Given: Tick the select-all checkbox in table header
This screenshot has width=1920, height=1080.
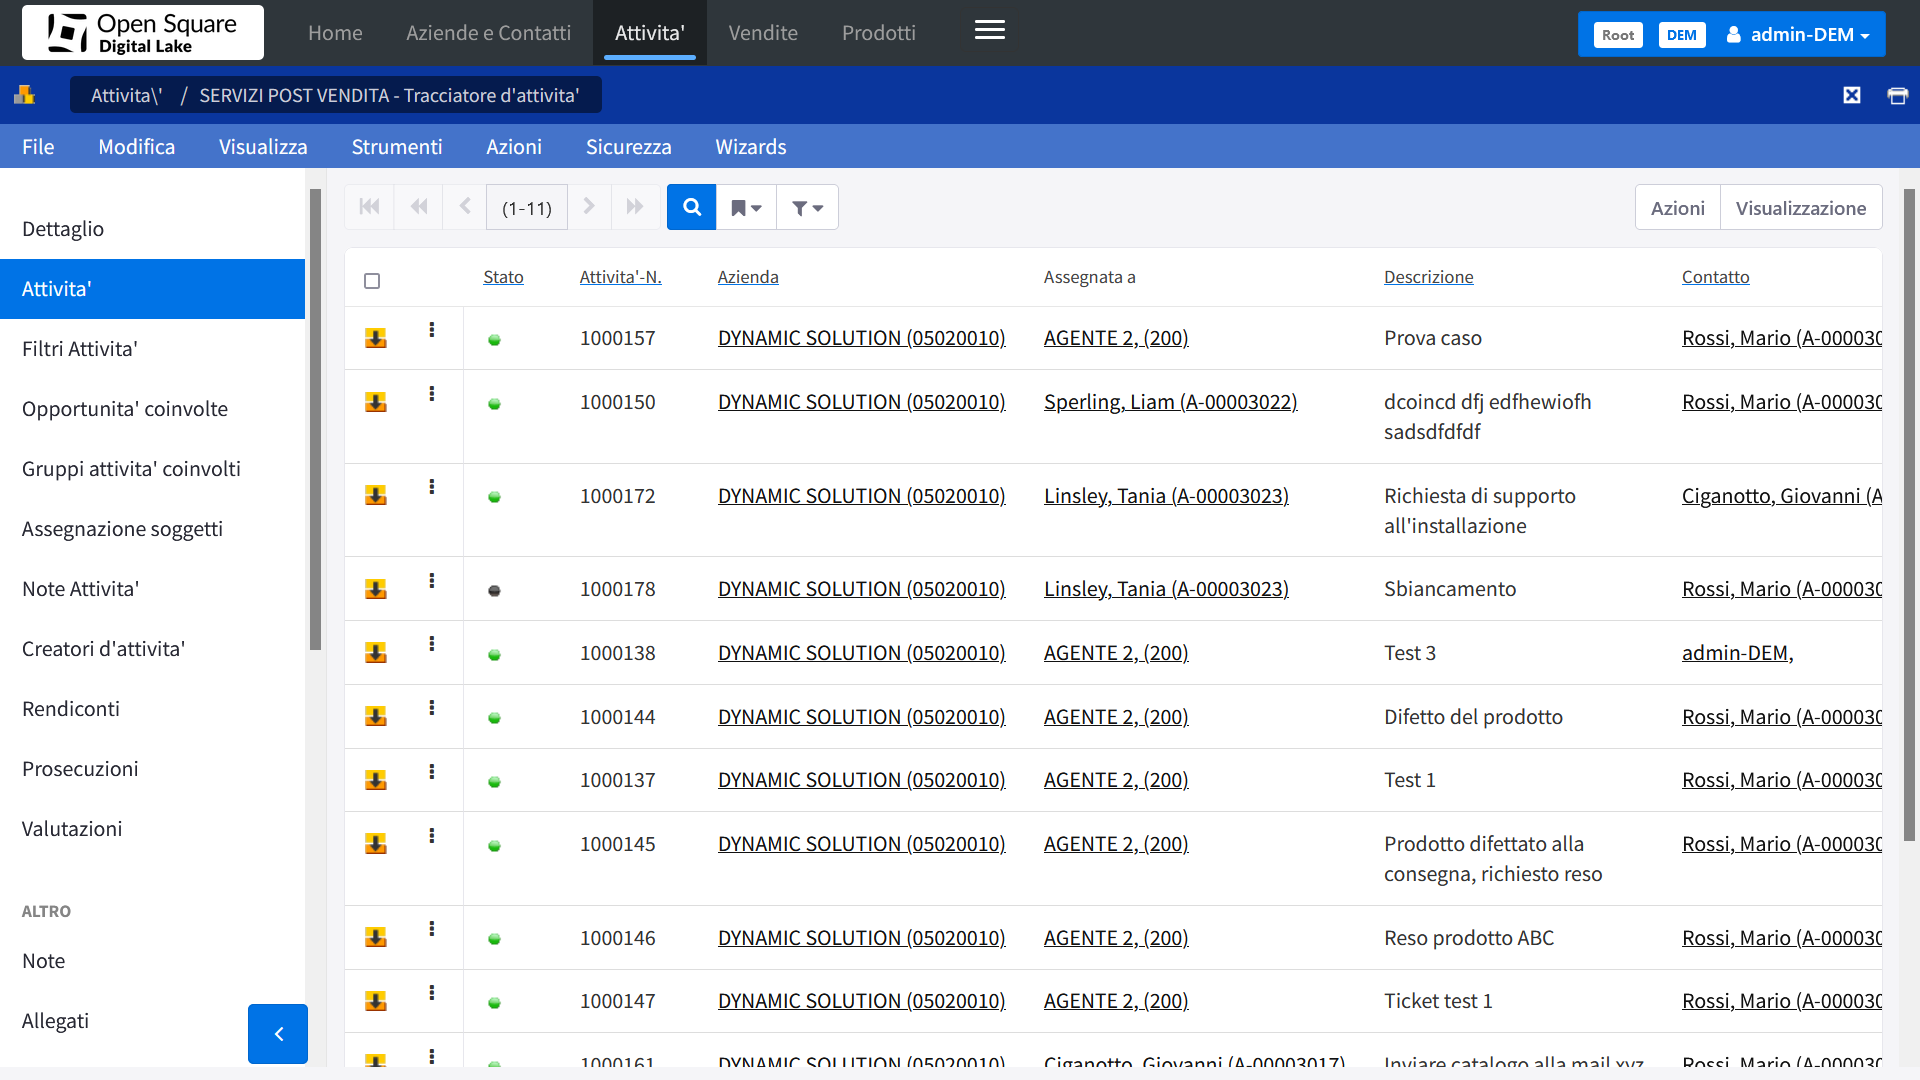Looking at the screenshot, I should [x=372, y=281].
